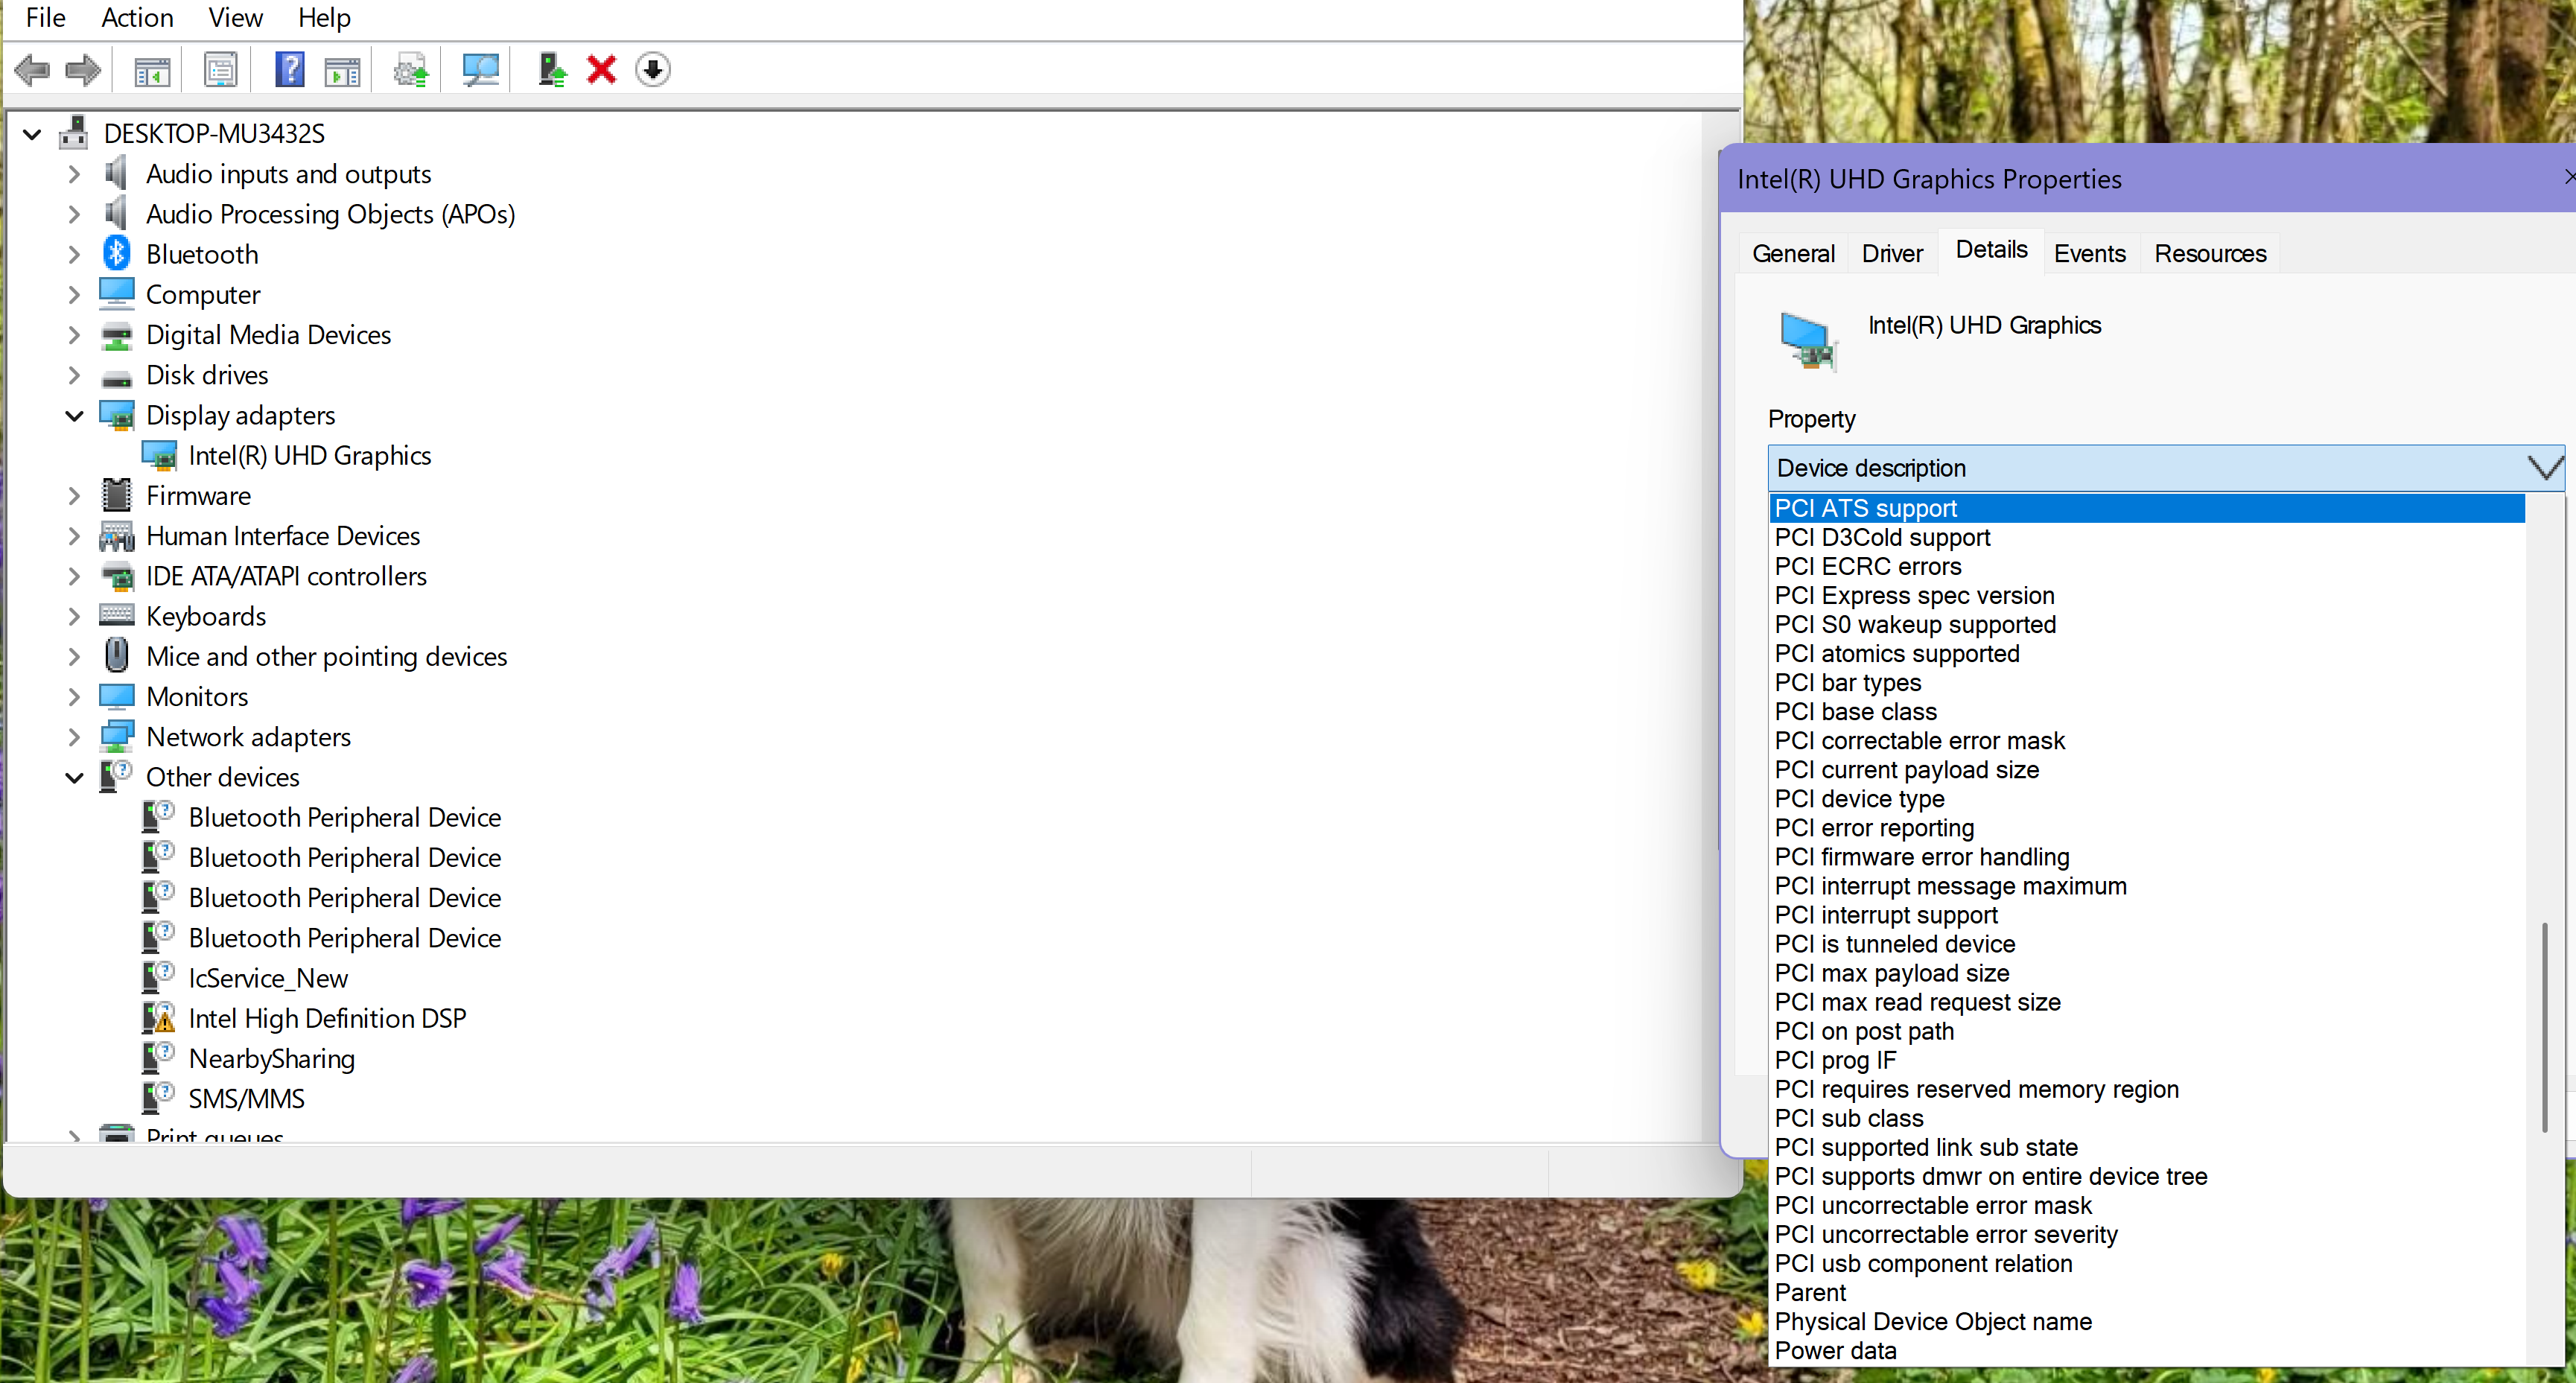The image size is (2576, 1383).
Task: Switch to the General tab
Action: (x=1793, y=253)
